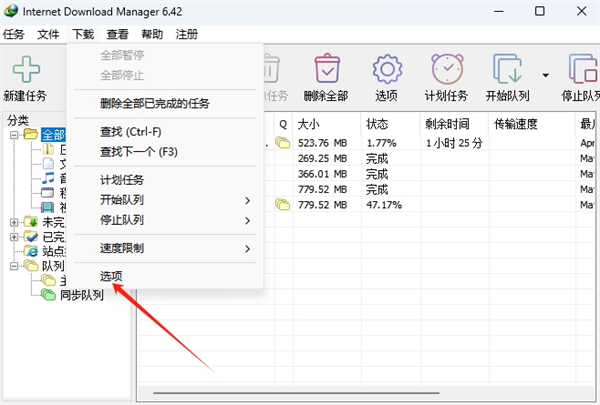Collapse the 队列 tree node
The image size is (600, 405).
[14, 266]
